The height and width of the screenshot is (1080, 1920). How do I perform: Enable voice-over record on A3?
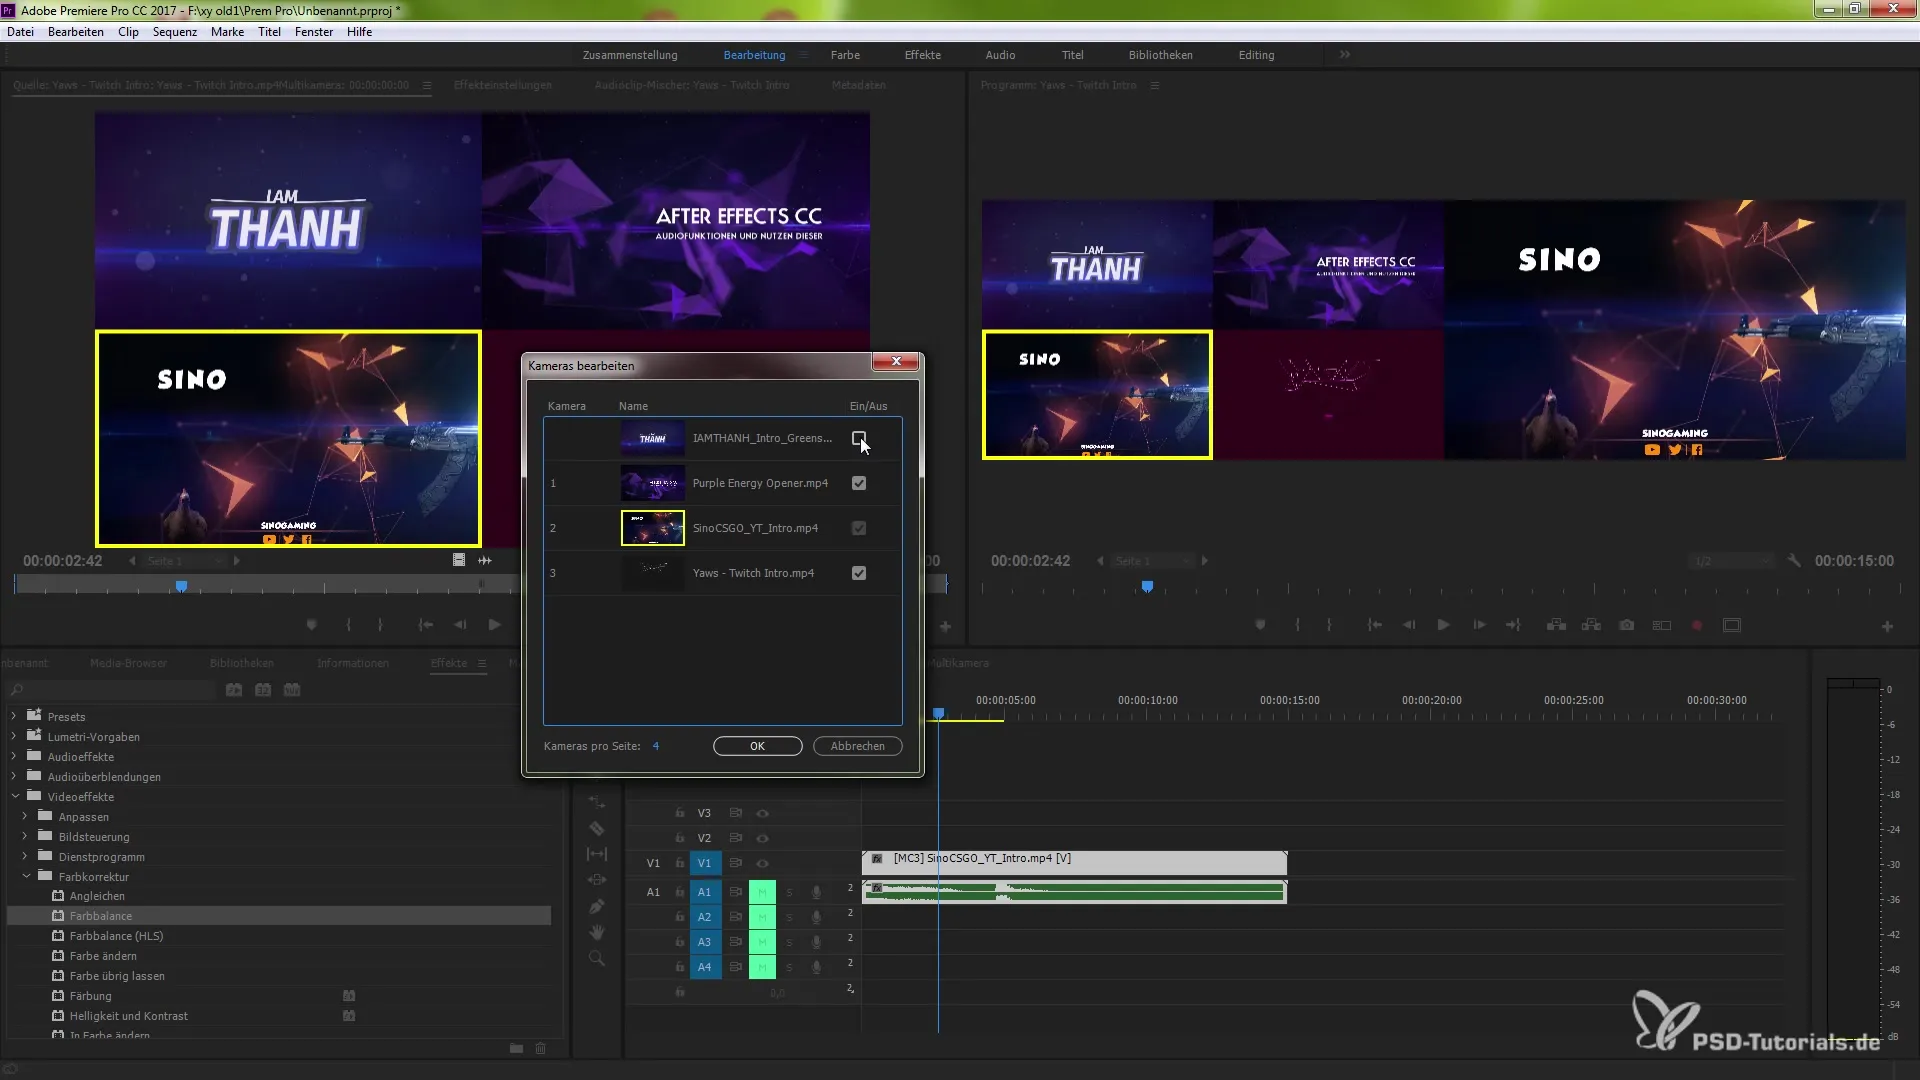(x=816, y=942)
